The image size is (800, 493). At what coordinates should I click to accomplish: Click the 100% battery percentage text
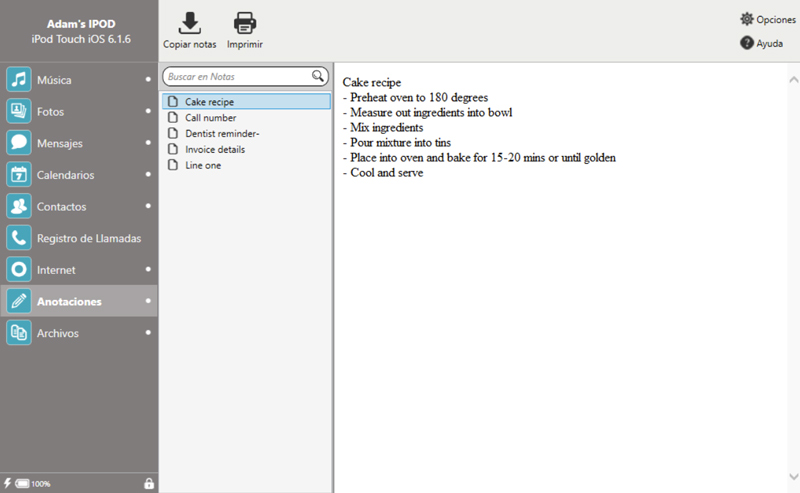(41, 484)
